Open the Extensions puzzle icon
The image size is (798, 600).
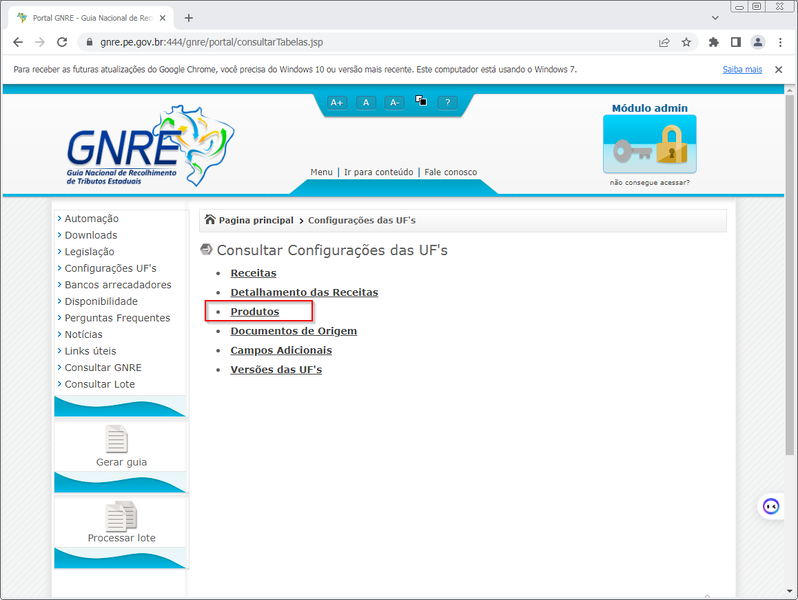point(714,42)
